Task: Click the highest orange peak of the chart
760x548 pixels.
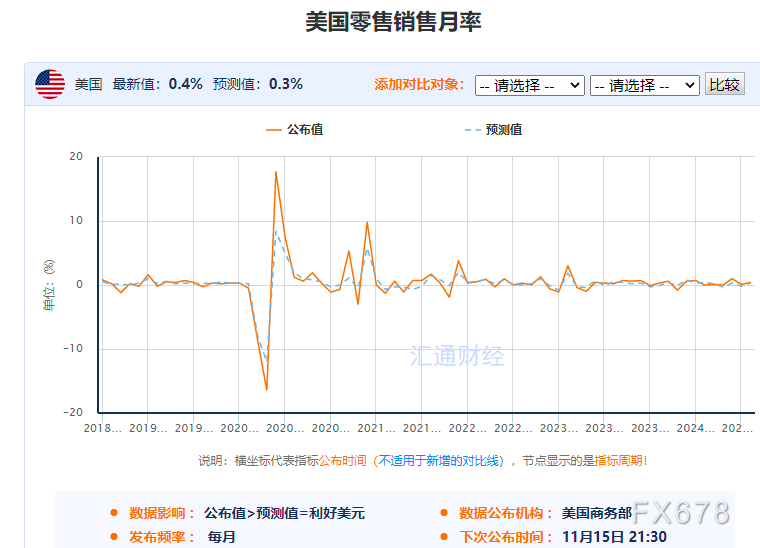Action: 276,172
